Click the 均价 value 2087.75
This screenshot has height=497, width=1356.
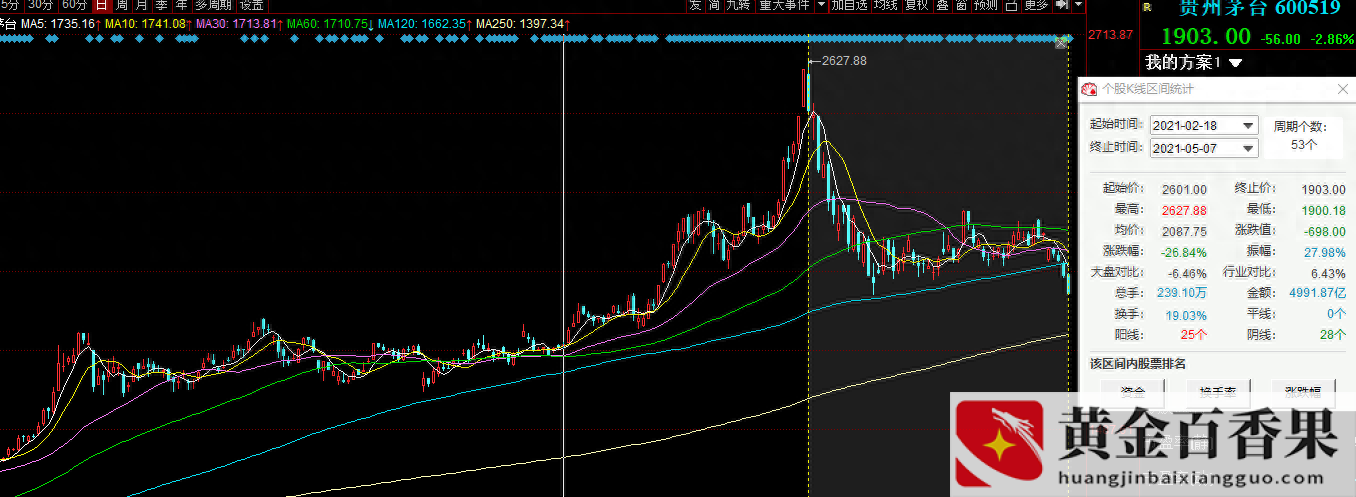1185,231
